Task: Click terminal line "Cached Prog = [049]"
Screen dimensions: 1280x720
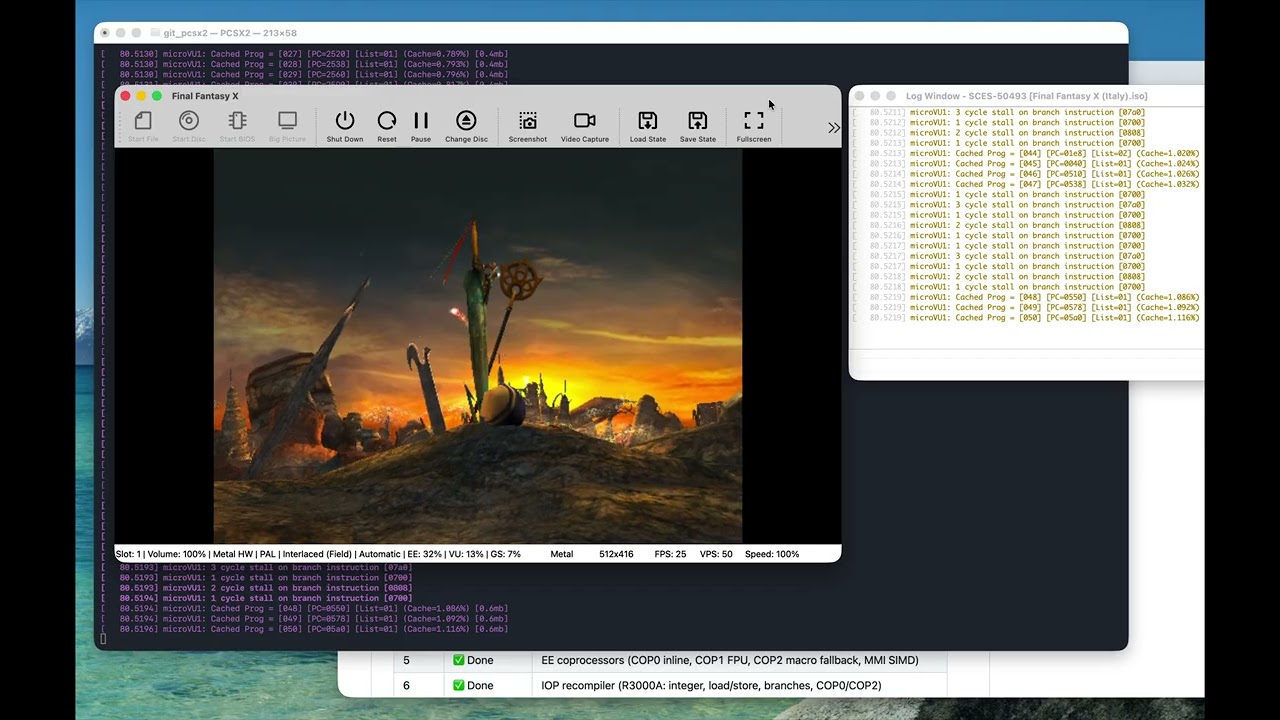Action: tap(305, 619)
